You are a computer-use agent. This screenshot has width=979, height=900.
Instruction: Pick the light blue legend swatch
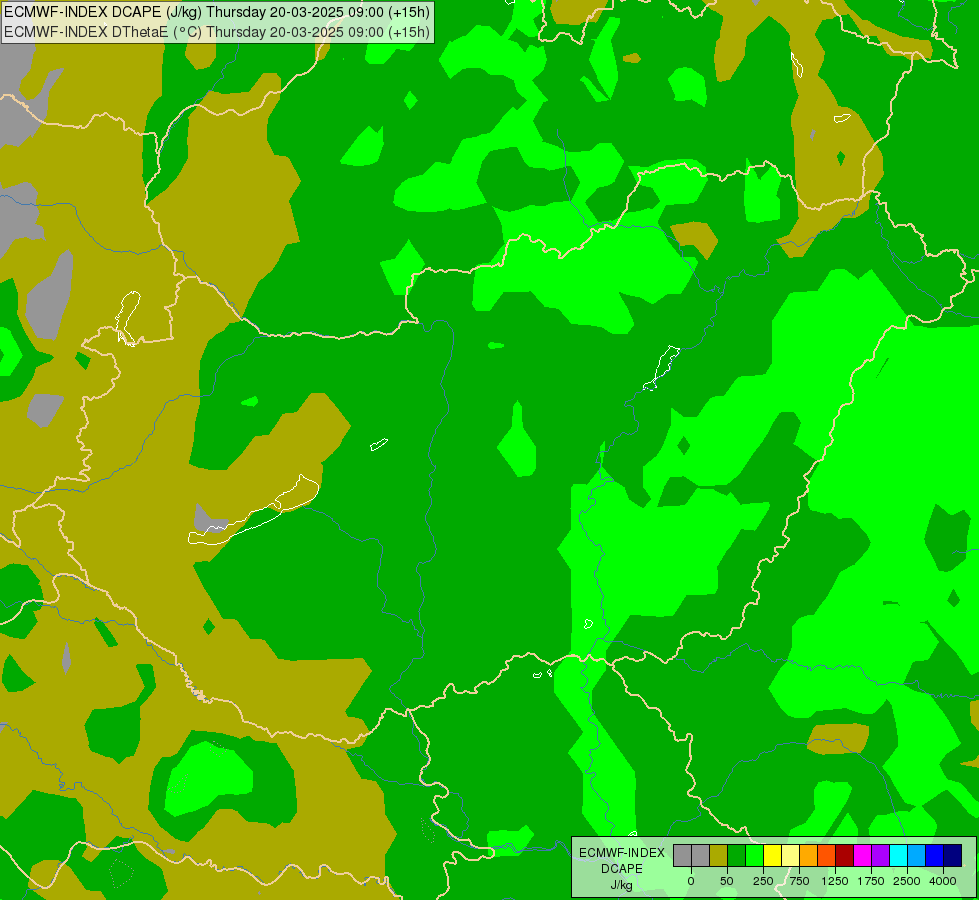[x=917, y=856]
